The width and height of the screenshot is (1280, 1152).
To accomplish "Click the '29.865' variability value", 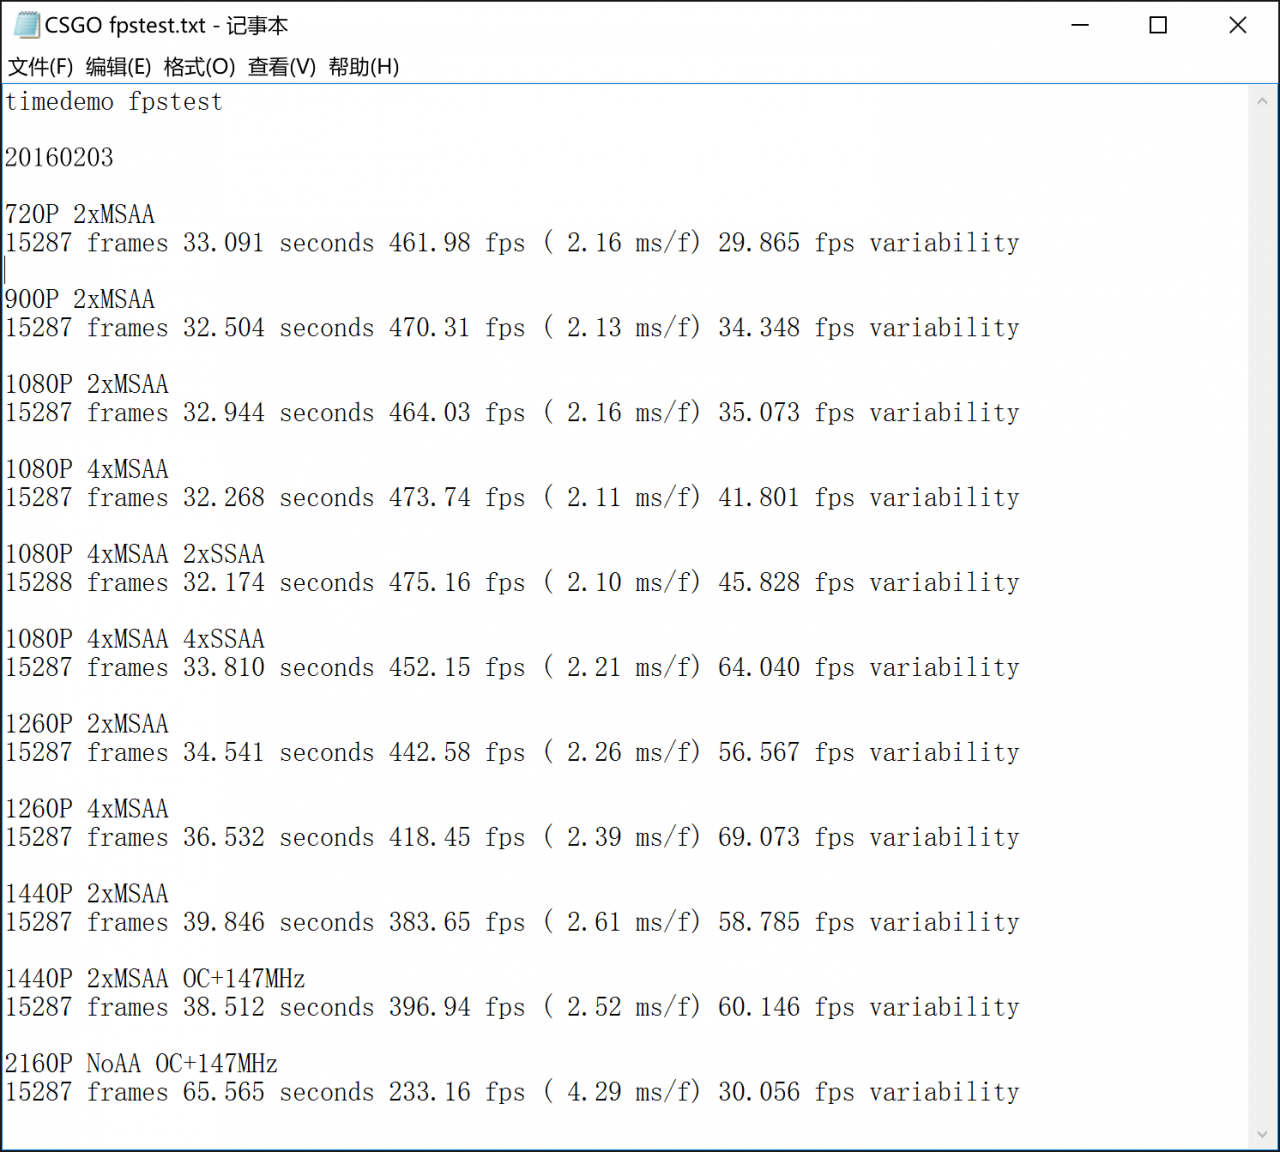I will [759, 243].
